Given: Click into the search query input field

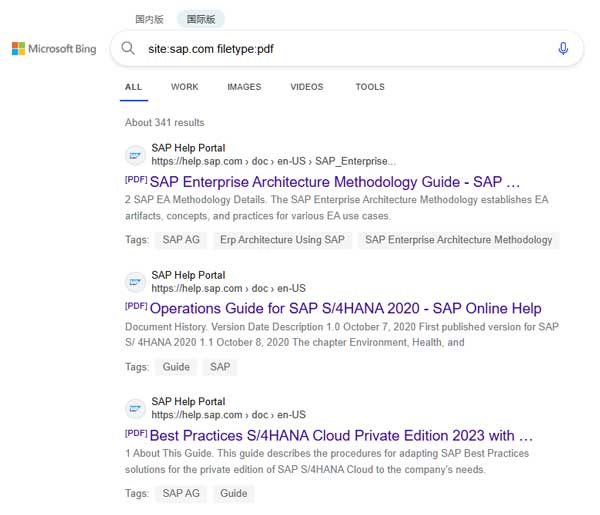Looking at the screenshot, I should (x=340, y=48).
